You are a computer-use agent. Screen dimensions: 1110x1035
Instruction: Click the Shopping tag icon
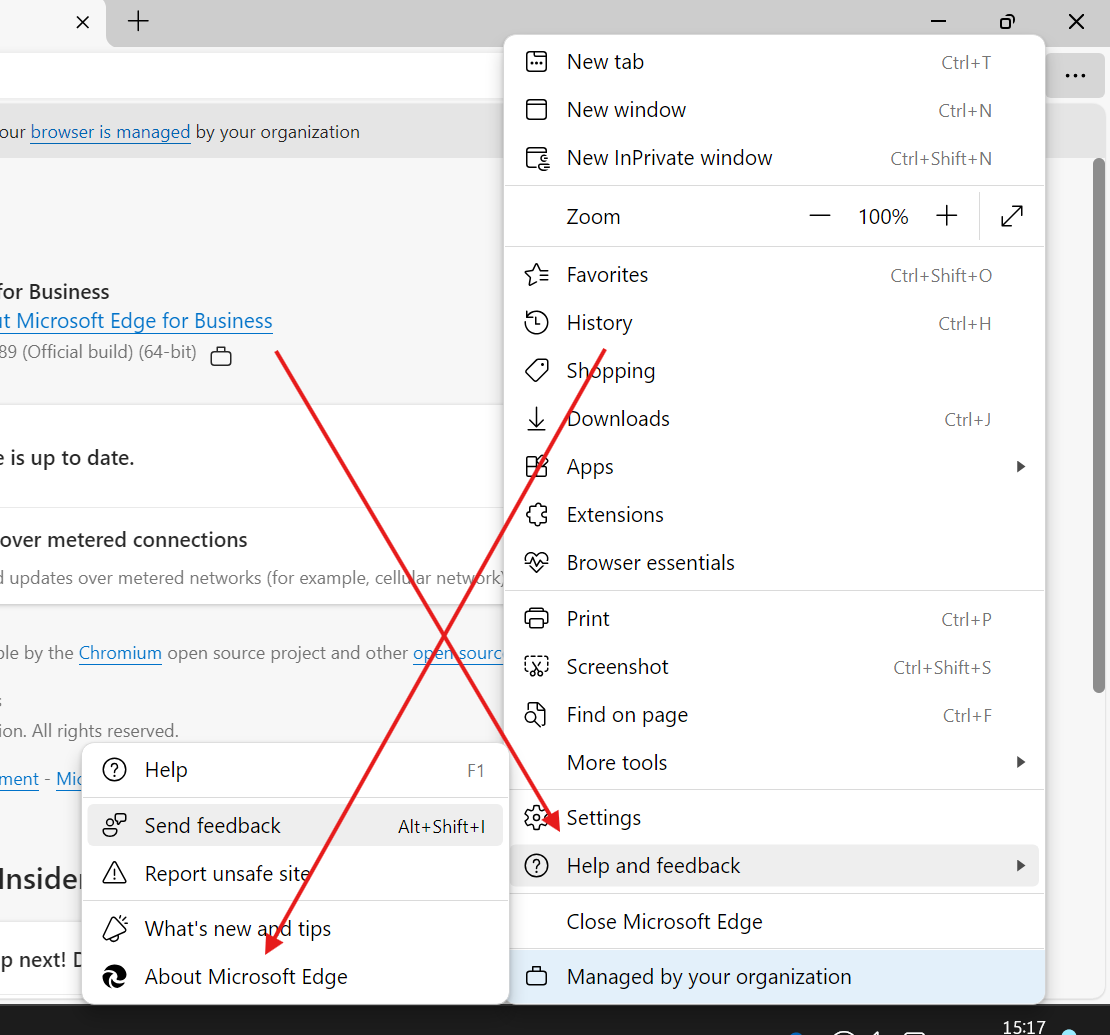click(x=536, y=370)
